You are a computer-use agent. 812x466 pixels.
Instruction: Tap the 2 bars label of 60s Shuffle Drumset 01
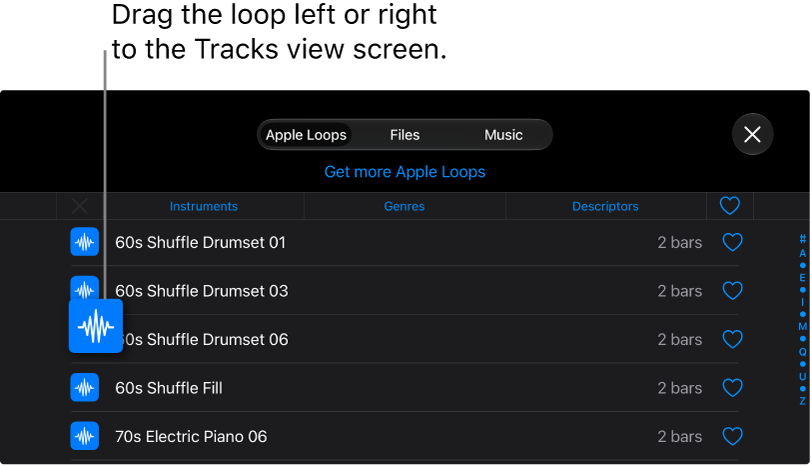679,242
